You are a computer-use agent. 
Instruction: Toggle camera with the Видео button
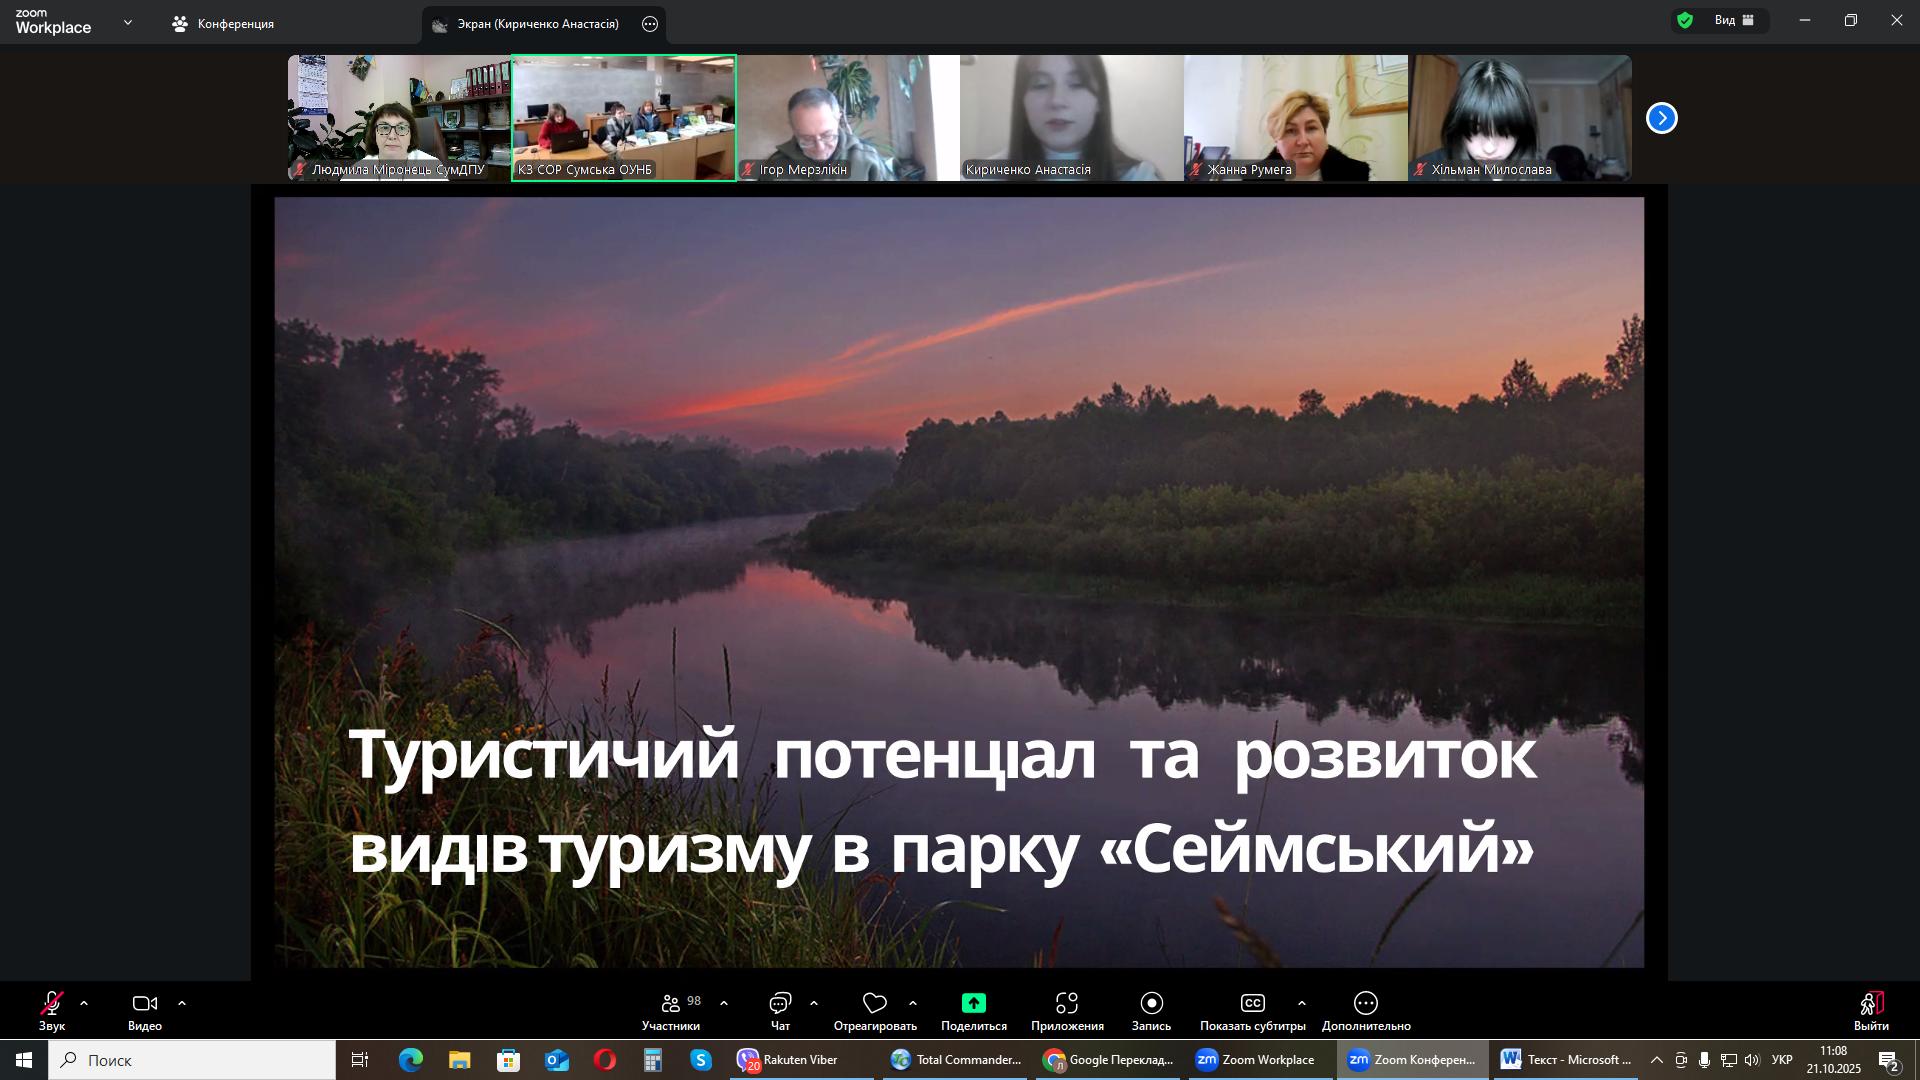click(x=145, y=1004)
